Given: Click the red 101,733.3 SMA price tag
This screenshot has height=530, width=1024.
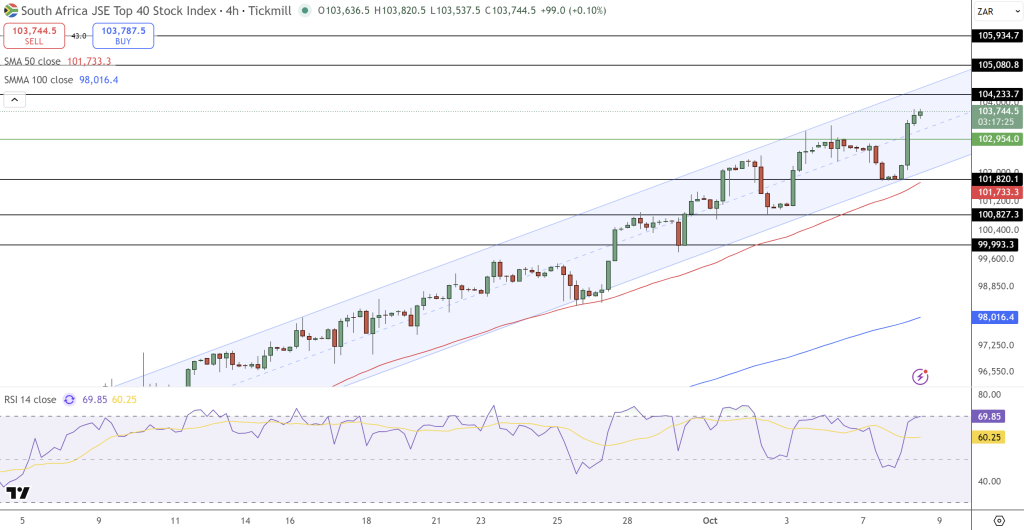Looking at the screenshot, I should click(x=998, y=191).
